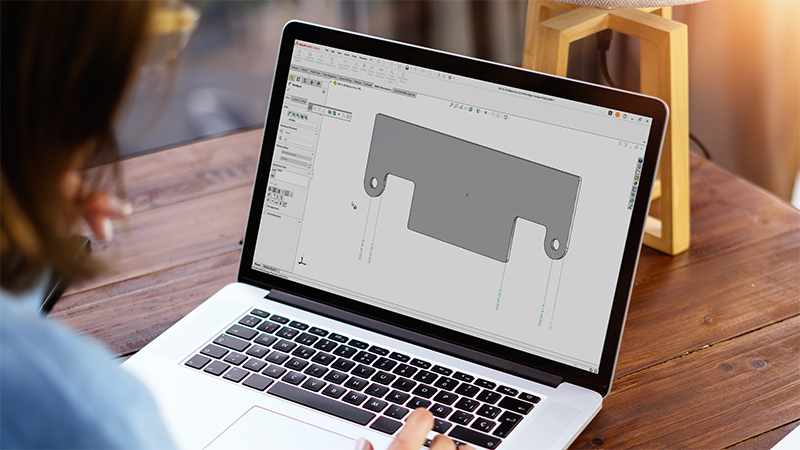Minimize the SolidWorks window
The image size is (800, 450).
point(632,119)
